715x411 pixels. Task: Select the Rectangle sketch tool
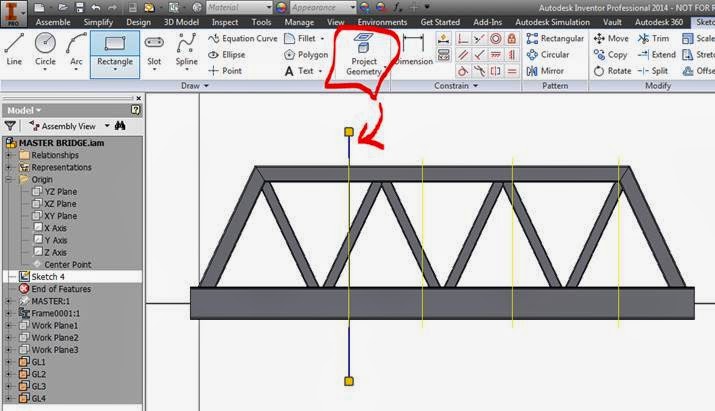[115, 54]
